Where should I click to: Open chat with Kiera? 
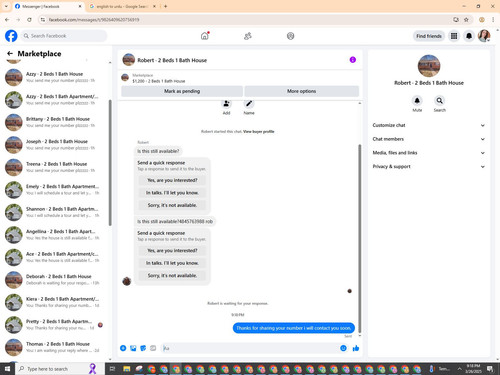click(x=56, y=302)
